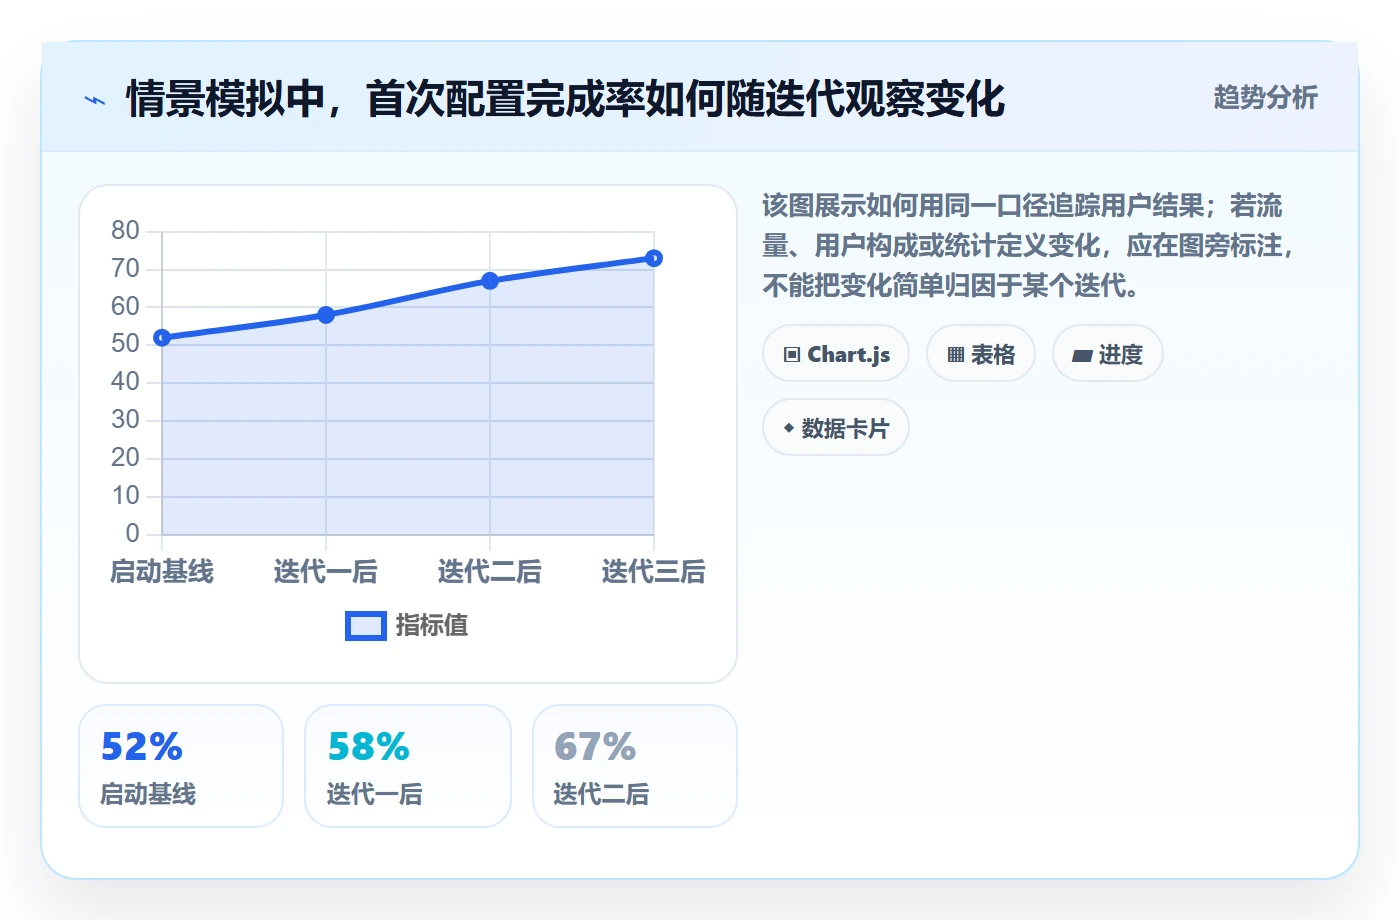Click the 启动基线 label under 52%

point(148,794)
